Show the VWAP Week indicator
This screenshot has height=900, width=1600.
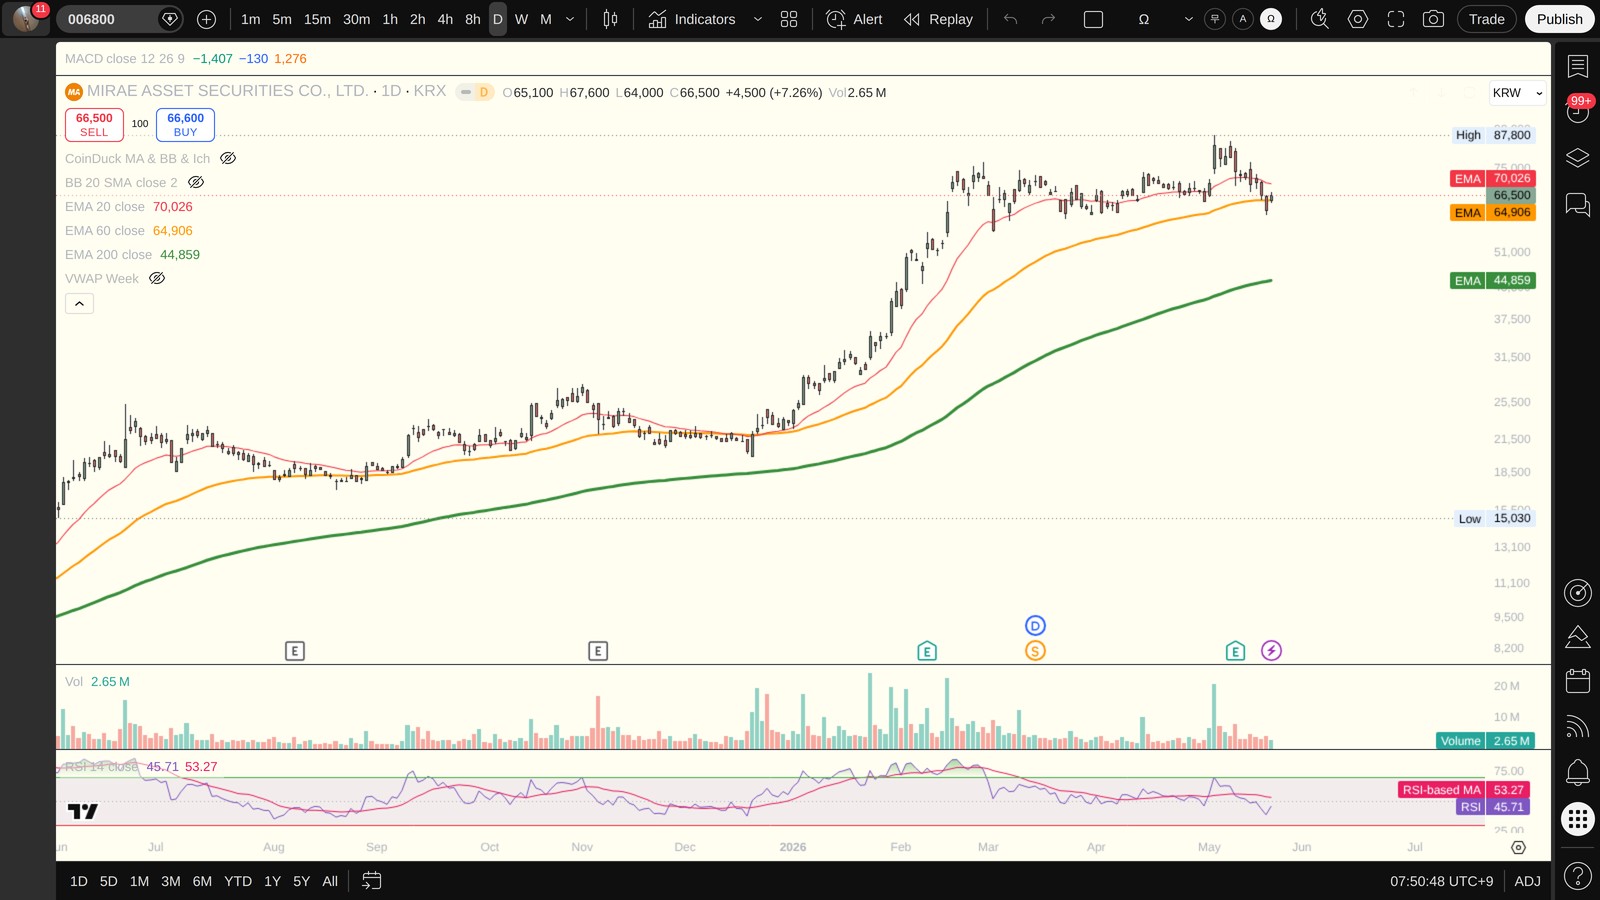[x=157, y=278]
